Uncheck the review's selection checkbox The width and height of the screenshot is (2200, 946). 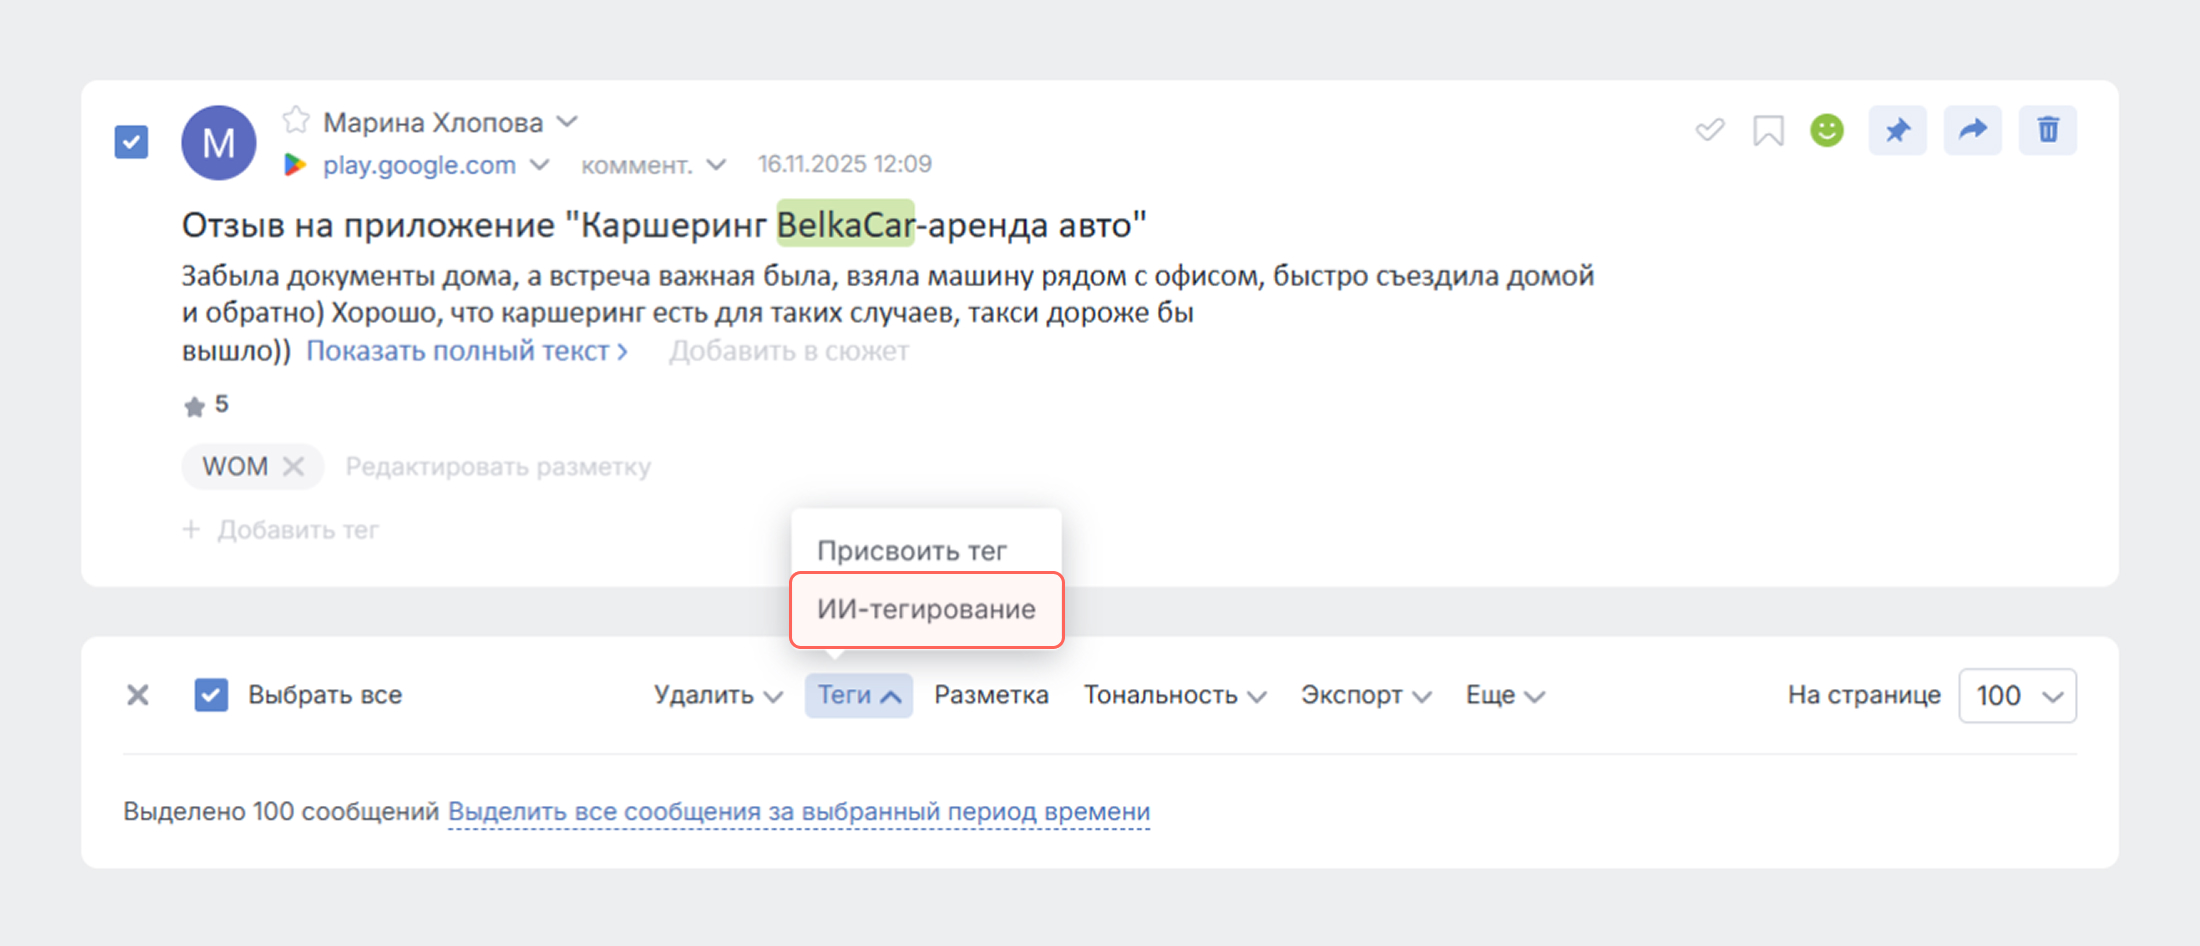tap(130, 141)
